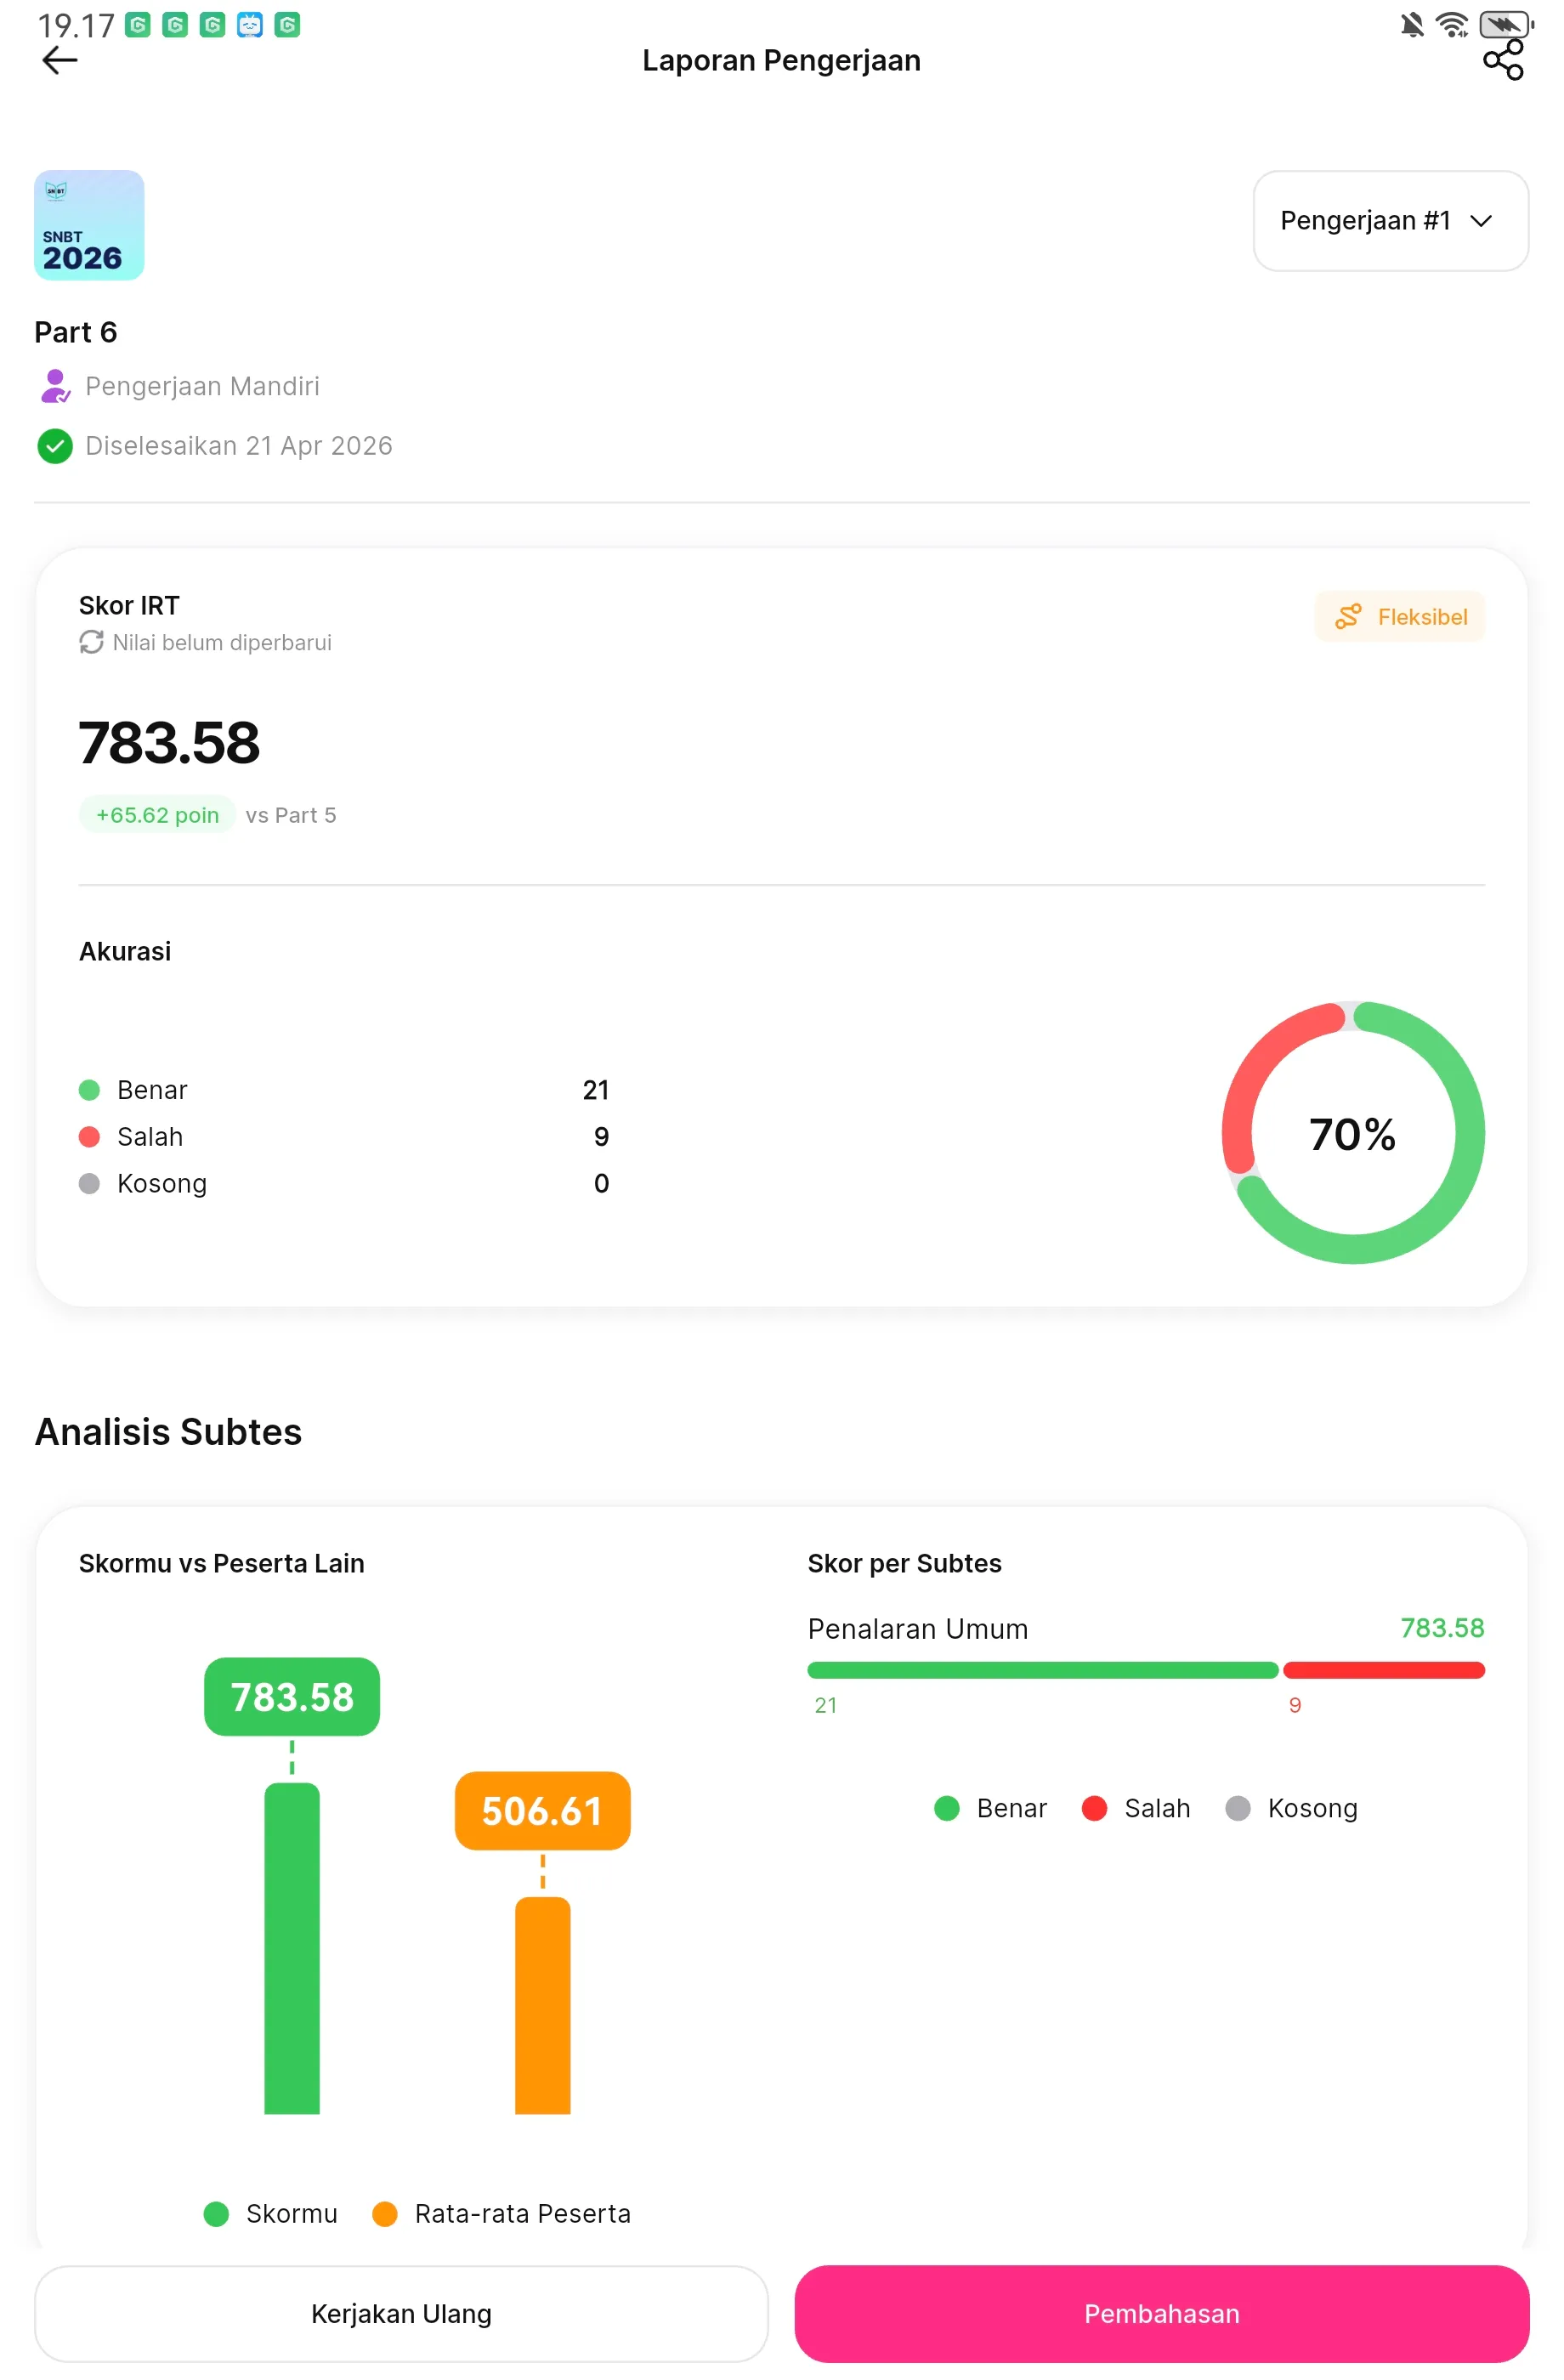Open the Pengerjaan #1 dropdown

[1390, 221]
